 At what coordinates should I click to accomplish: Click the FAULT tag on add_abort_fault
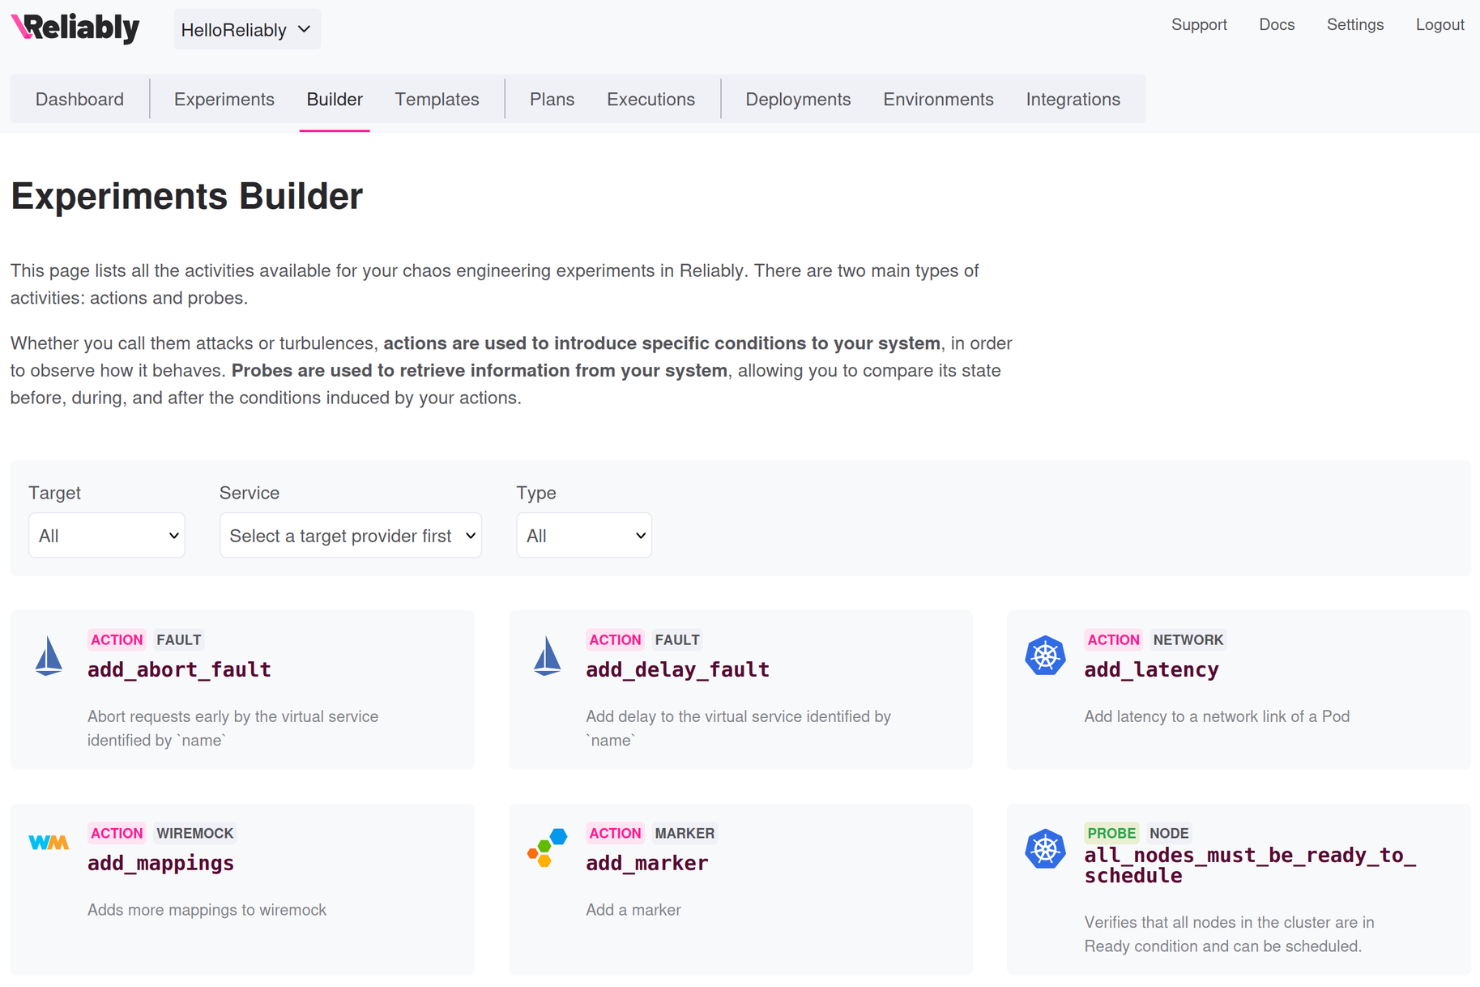[179, 640]
